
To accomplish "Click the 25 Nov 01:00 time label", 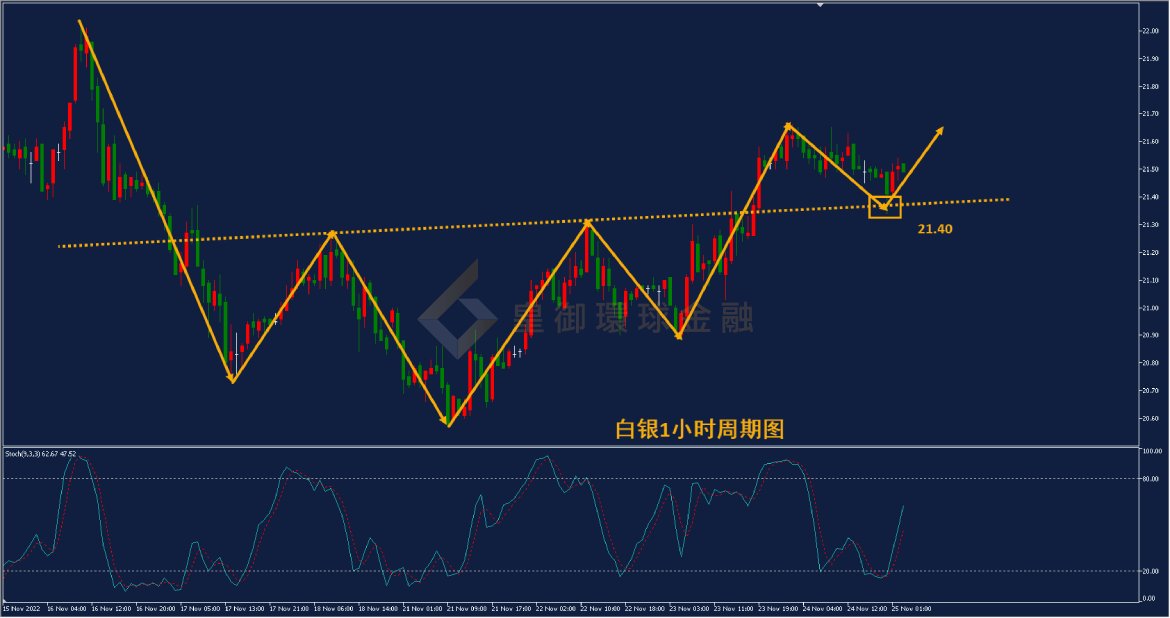I will click(x=911, y=609).
